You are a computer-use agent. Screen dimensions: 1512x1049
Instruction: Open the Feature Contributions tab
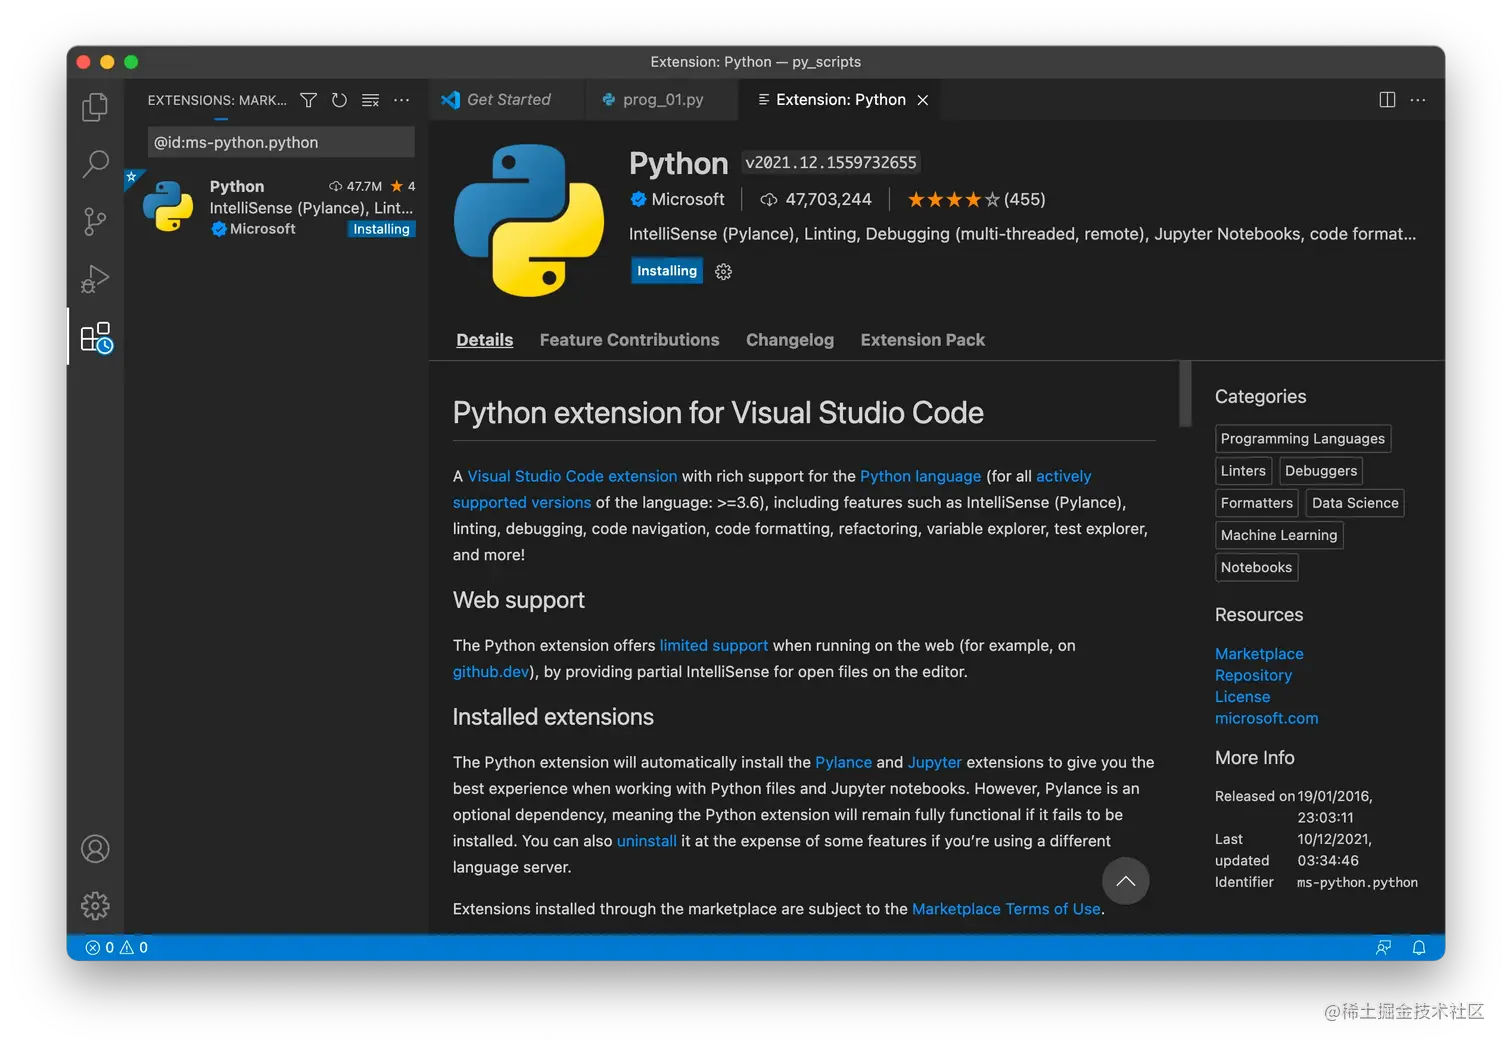630,340
